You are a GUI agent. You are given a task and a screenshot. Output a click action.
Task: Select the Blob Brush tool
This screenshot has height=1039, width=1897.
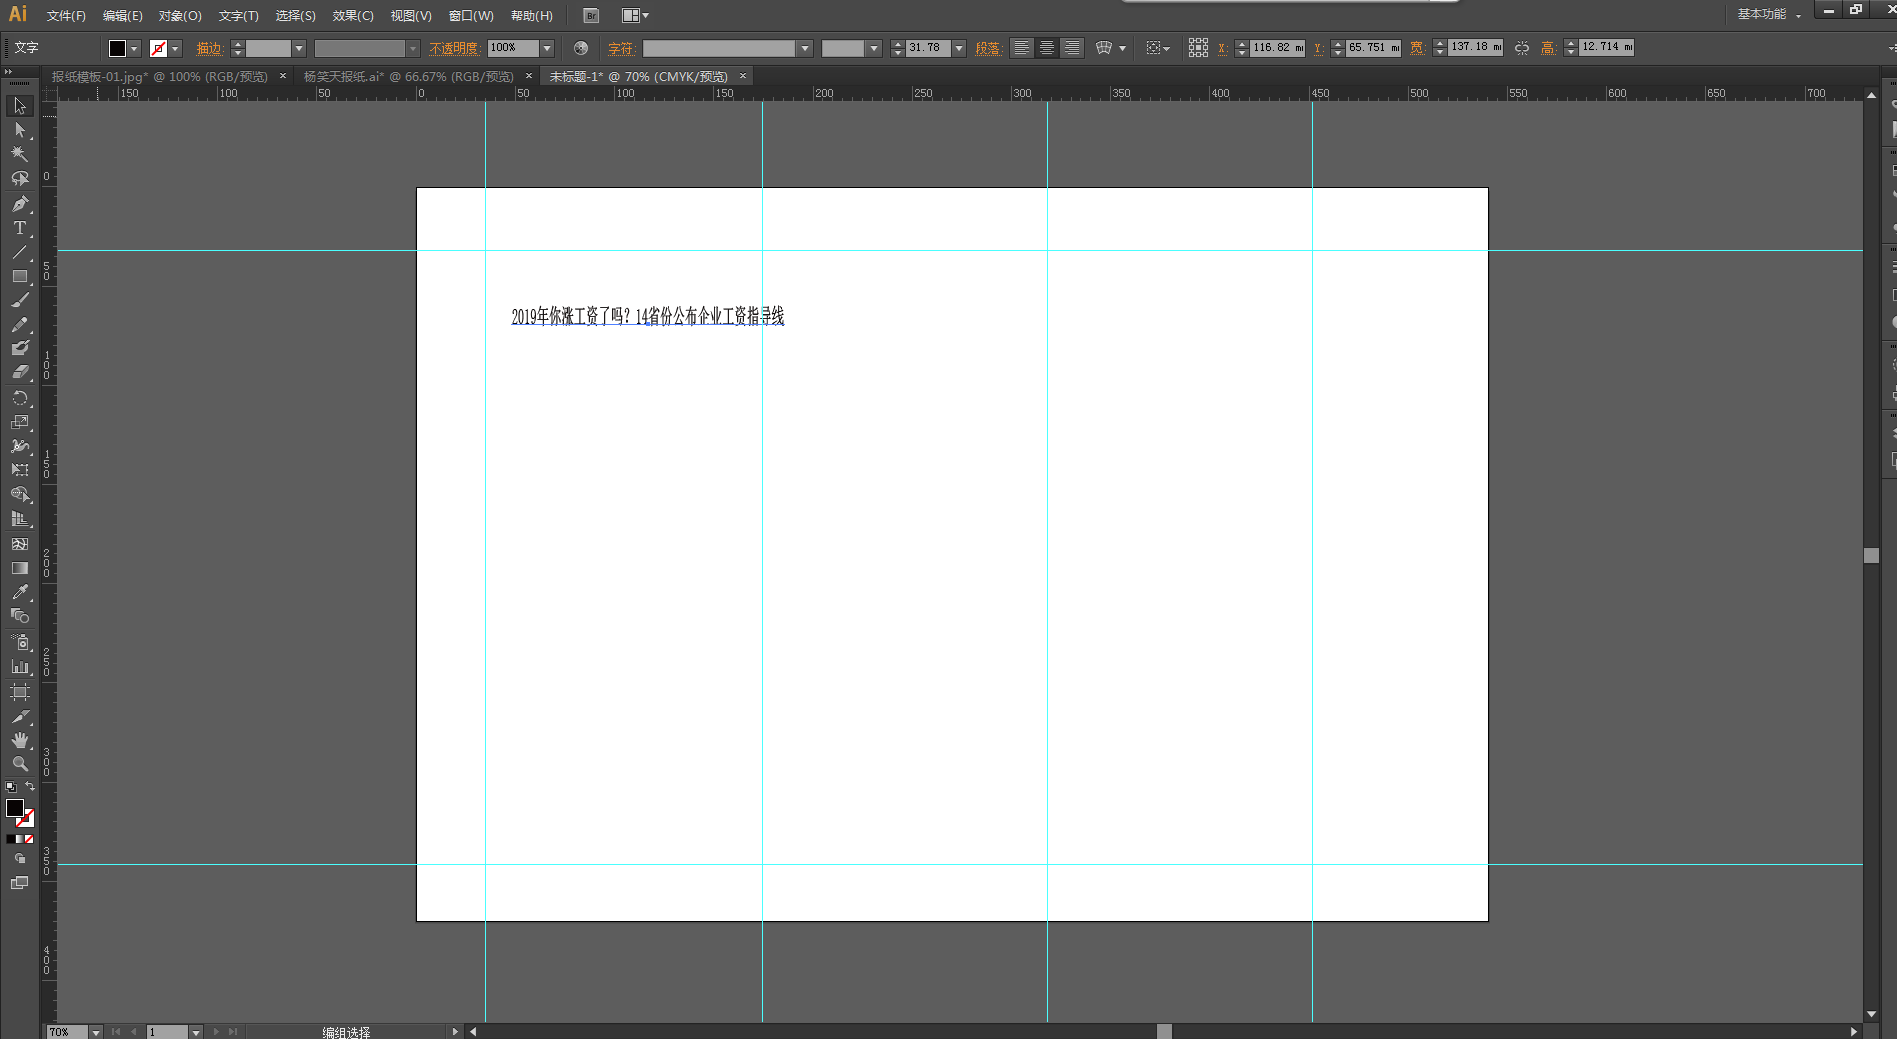tap(20, 348)
